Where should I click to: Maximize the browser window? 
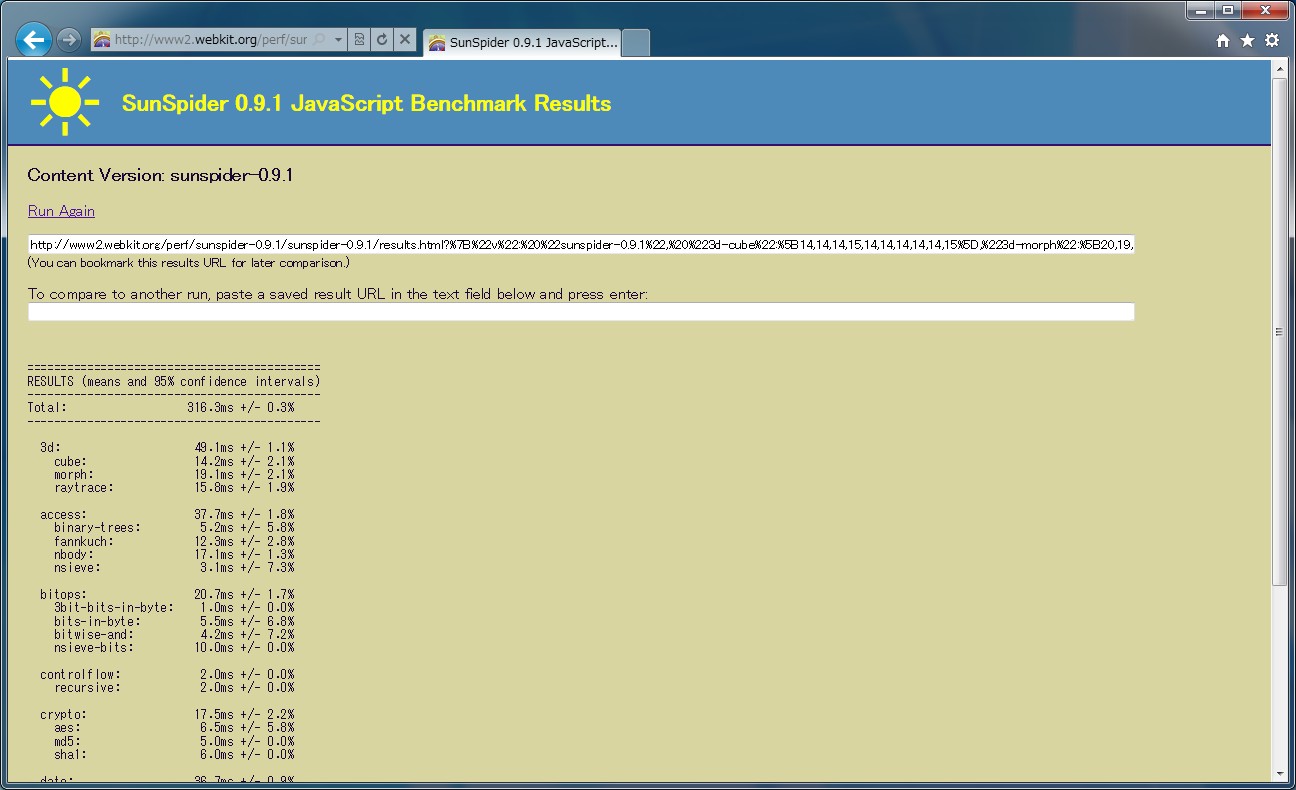(x=1227, y=10)
